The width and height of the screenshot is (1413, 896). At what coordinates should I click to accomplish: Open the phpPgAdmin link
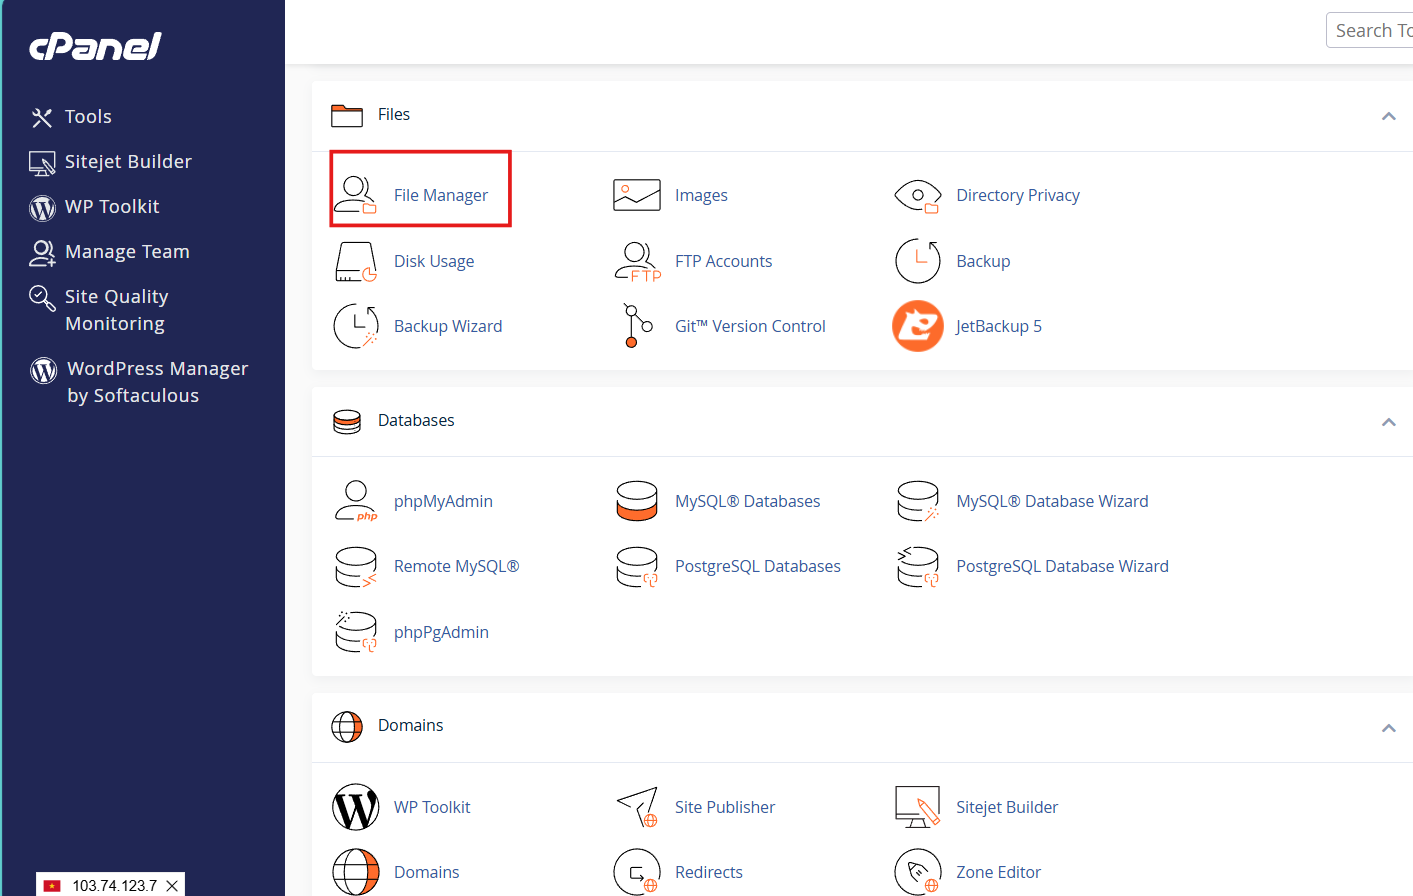(441, 632)
